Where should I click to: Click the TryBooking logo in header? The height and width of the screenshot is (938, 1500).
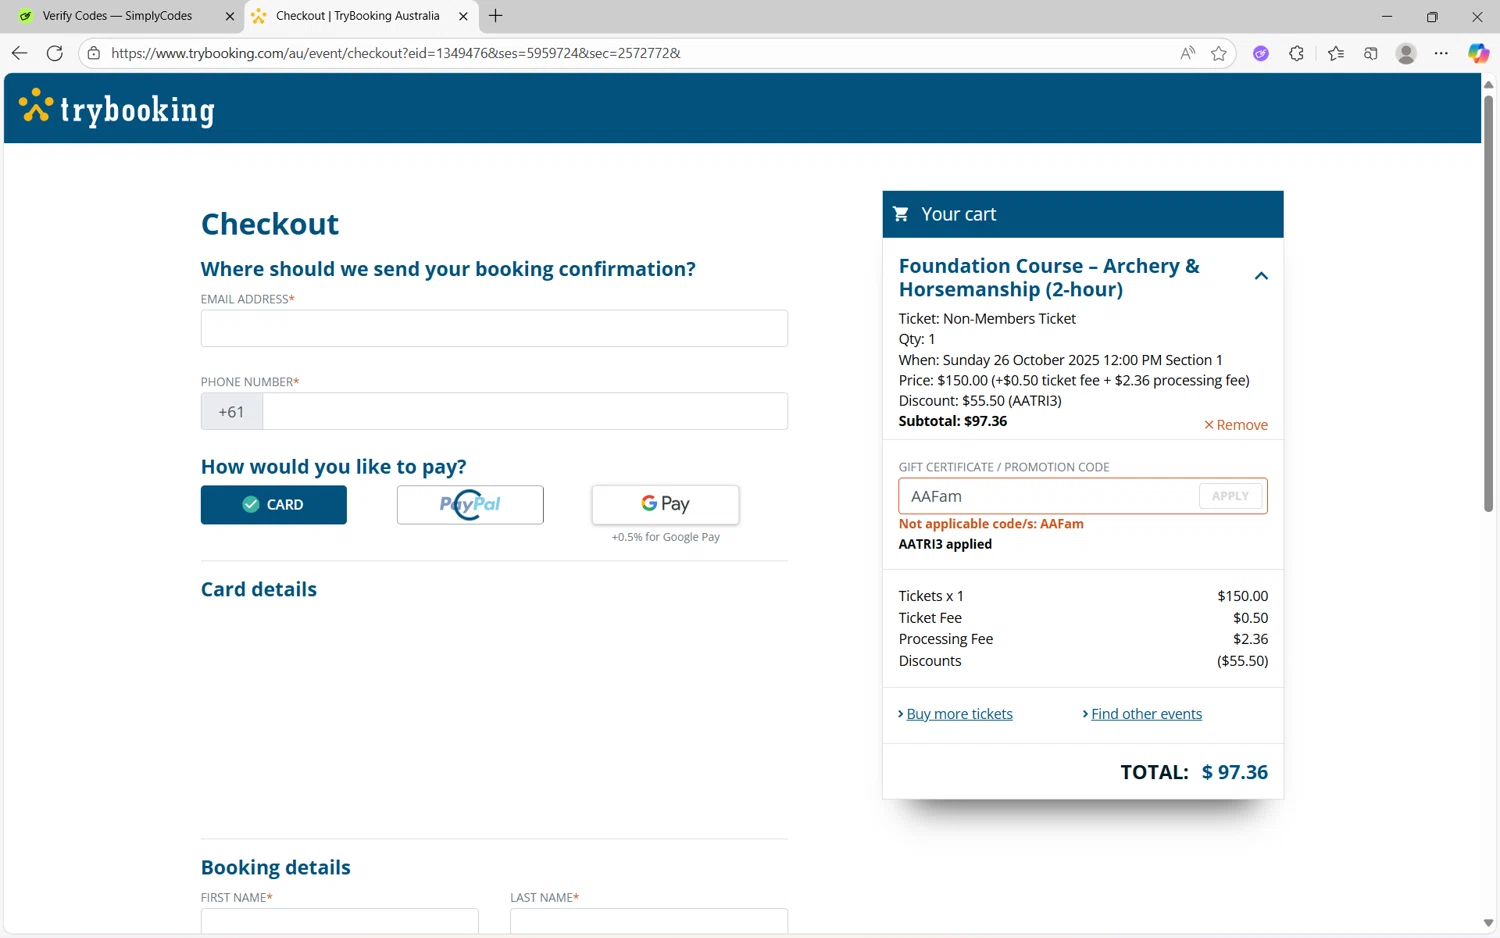click(117, 108)
